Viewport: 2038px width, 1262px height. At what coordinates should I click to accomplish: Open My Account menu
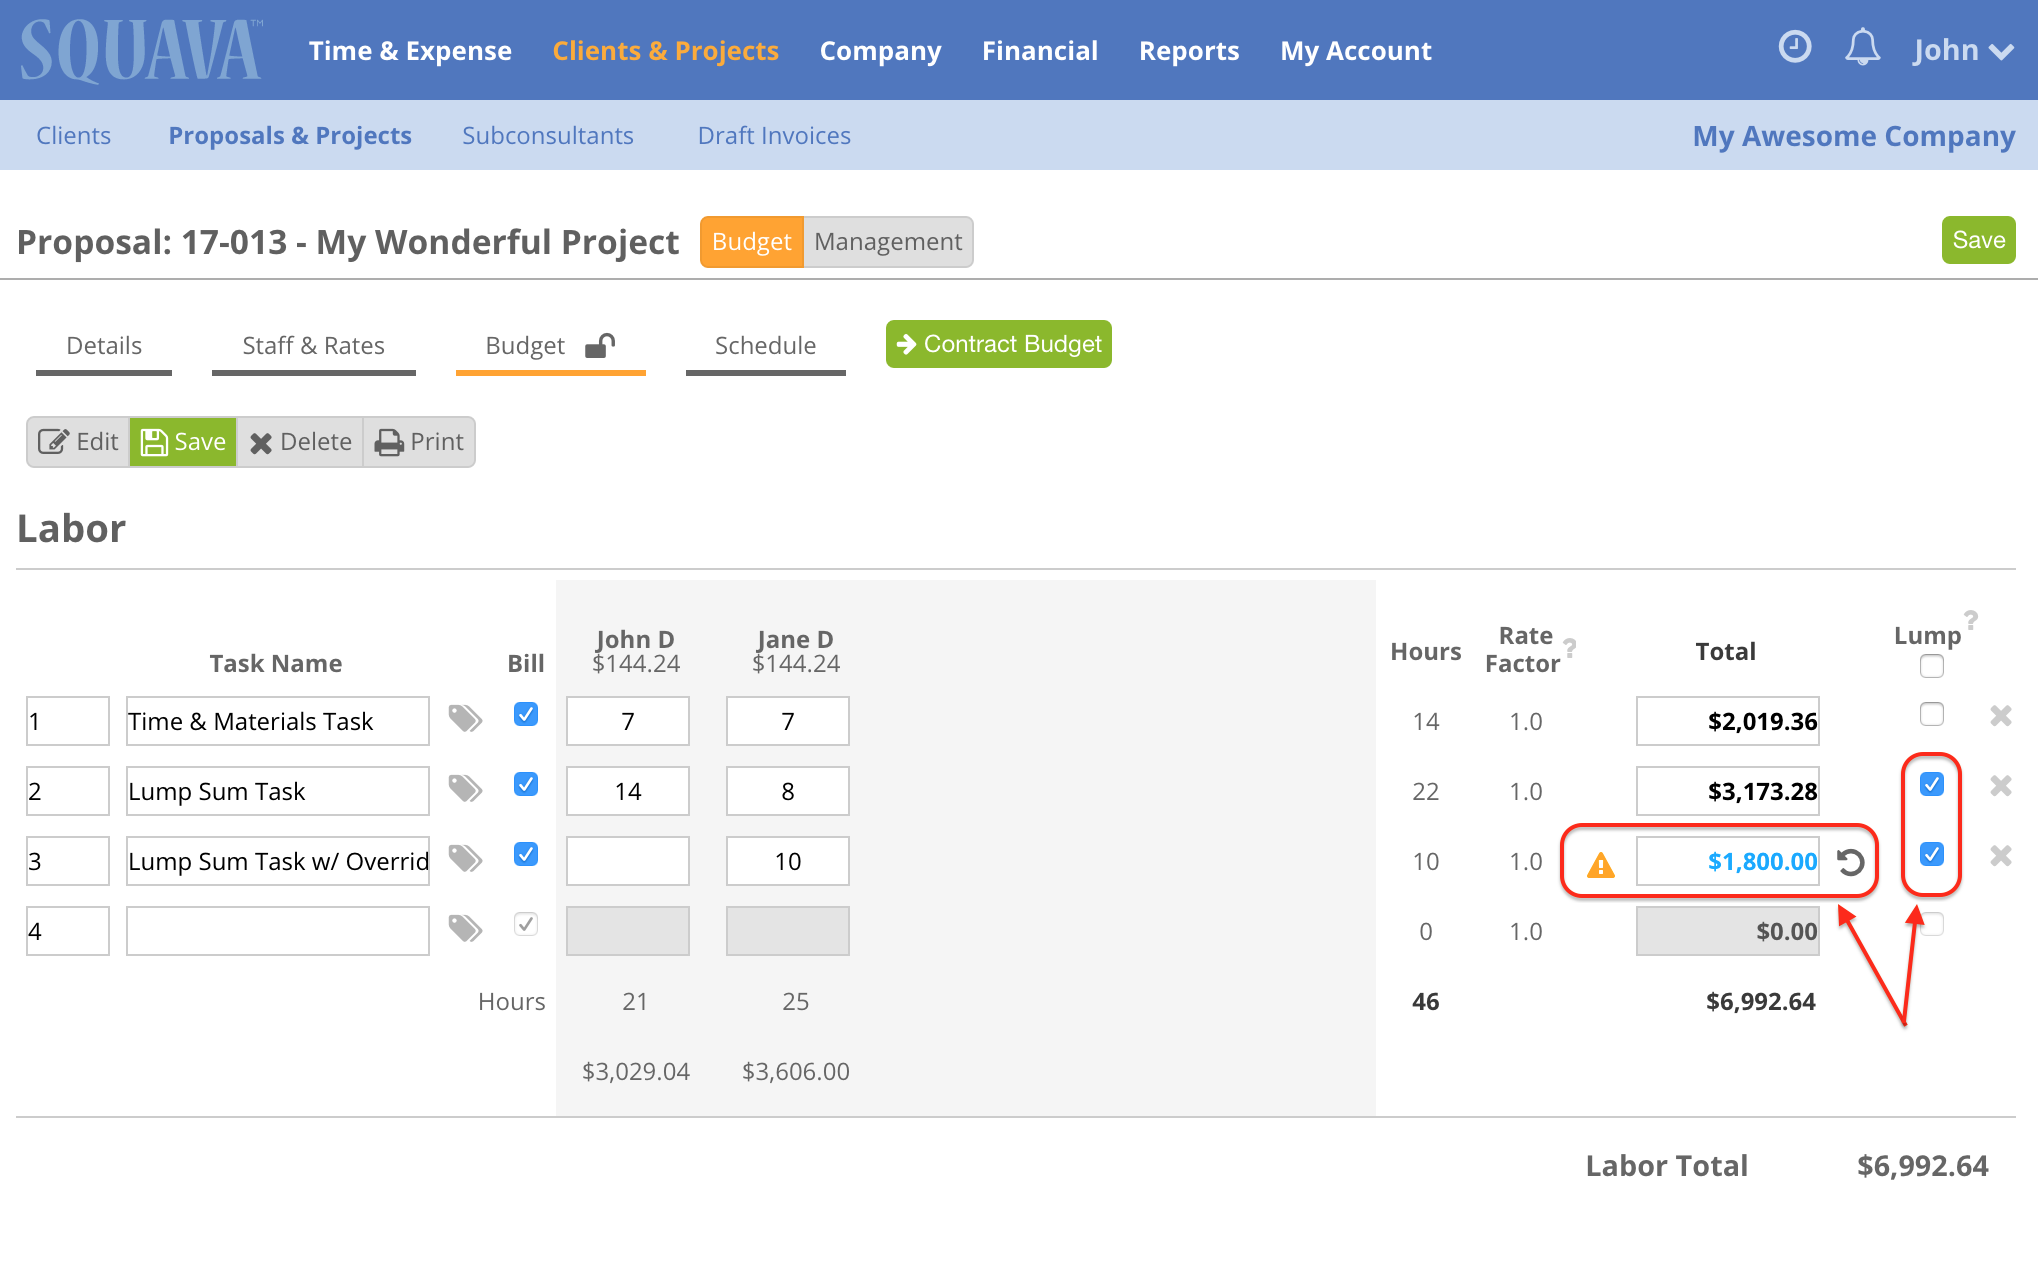point(1356,51)
